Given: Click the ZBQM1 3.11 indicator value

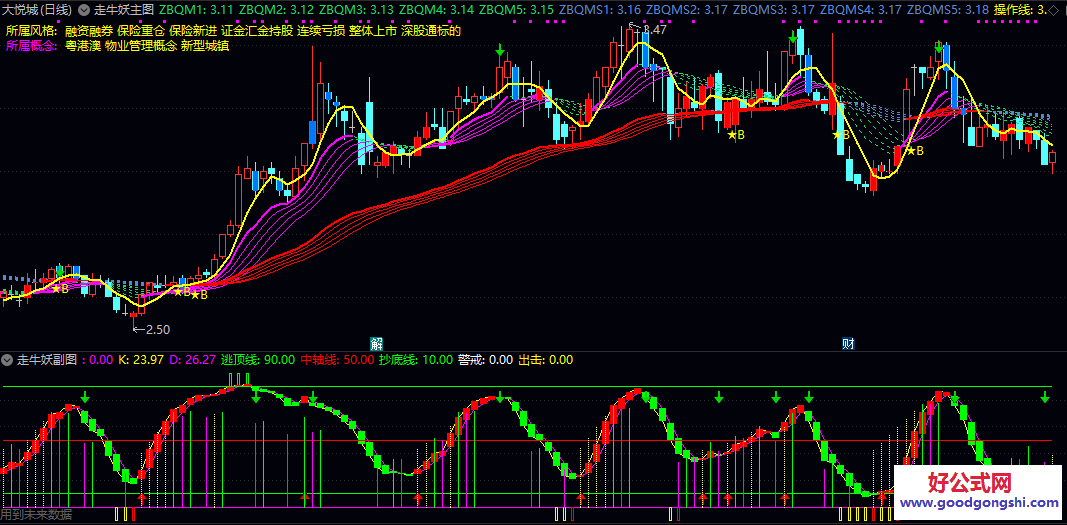Looking at the screenshot, I should click(x=196, y=10).
